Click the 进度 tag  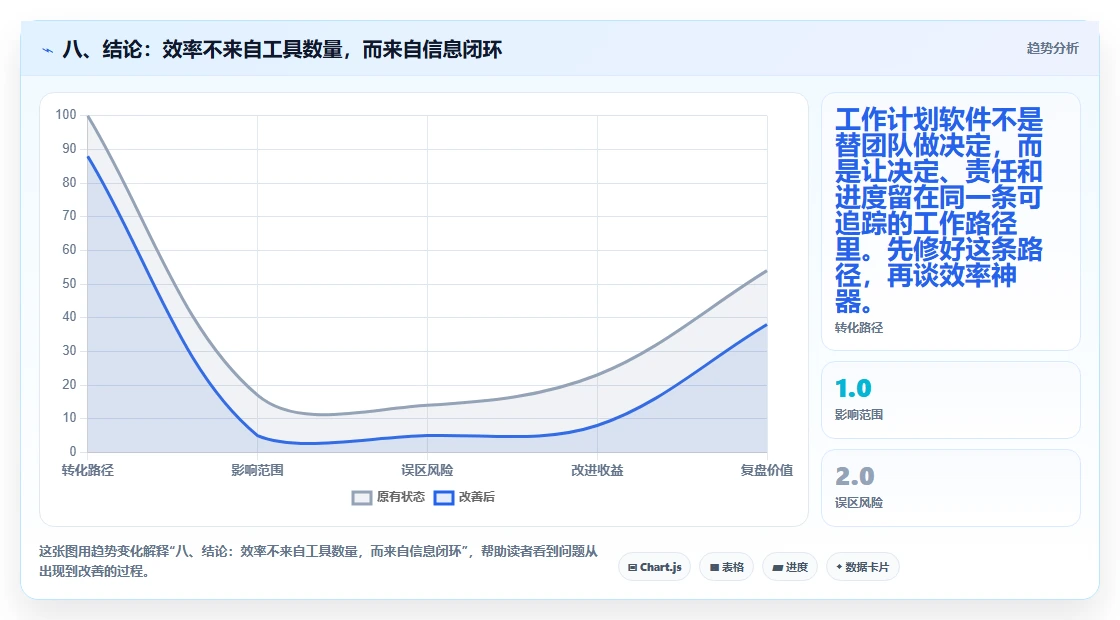(790, 567)
